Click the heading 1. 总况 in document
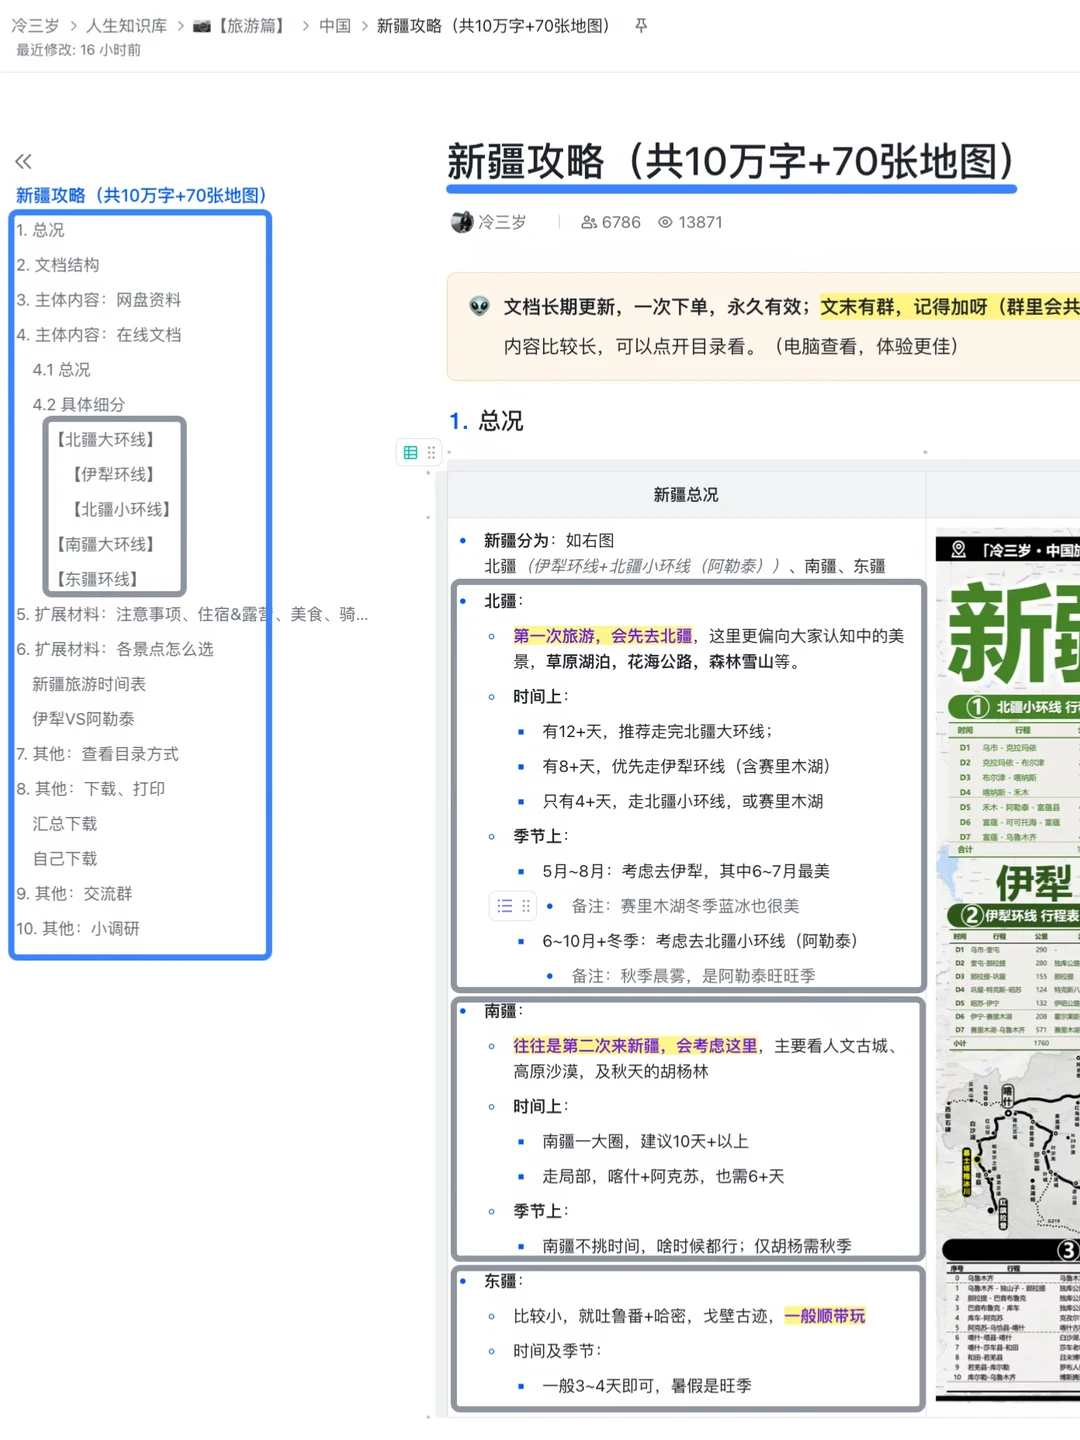Screen dimensions: 1080x1440 (x=486, y=421)
